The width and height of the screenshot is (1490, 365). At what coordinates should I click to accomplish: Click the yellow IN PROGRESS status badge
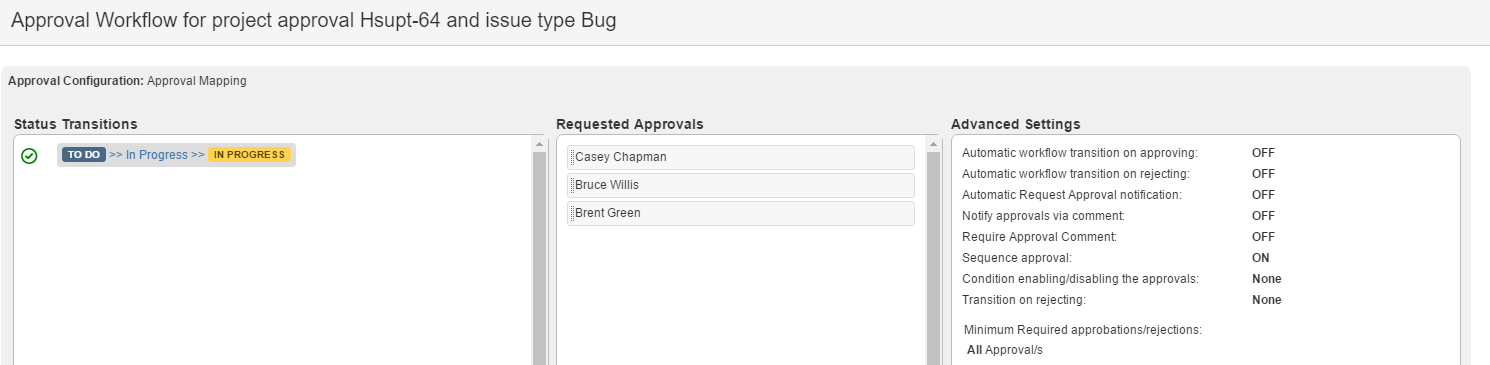point(250,155)
